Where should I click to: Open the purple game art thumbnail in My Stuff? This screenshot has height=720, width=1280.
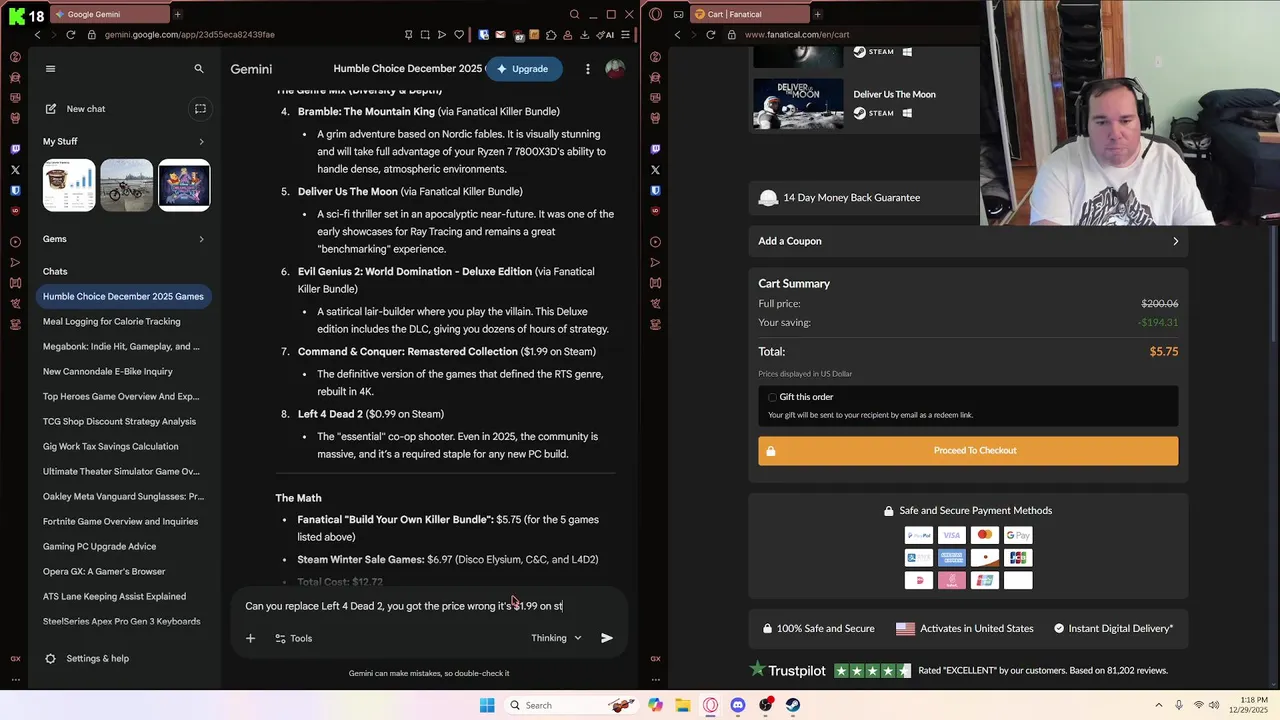point(184,185)
